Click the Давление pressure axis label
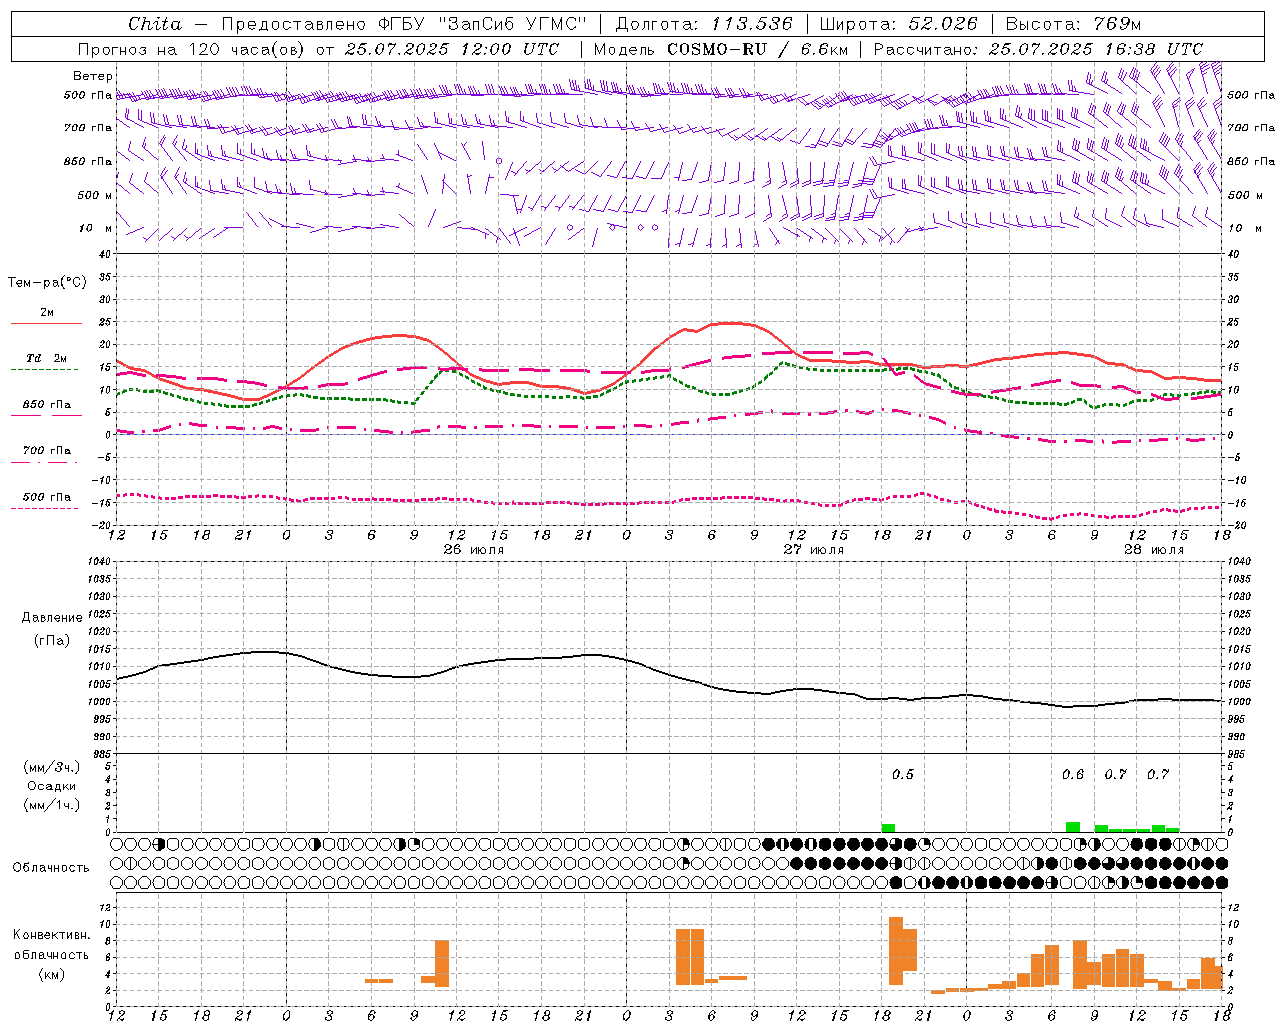The image size is (1280, 1024). [x=52, y=617]
